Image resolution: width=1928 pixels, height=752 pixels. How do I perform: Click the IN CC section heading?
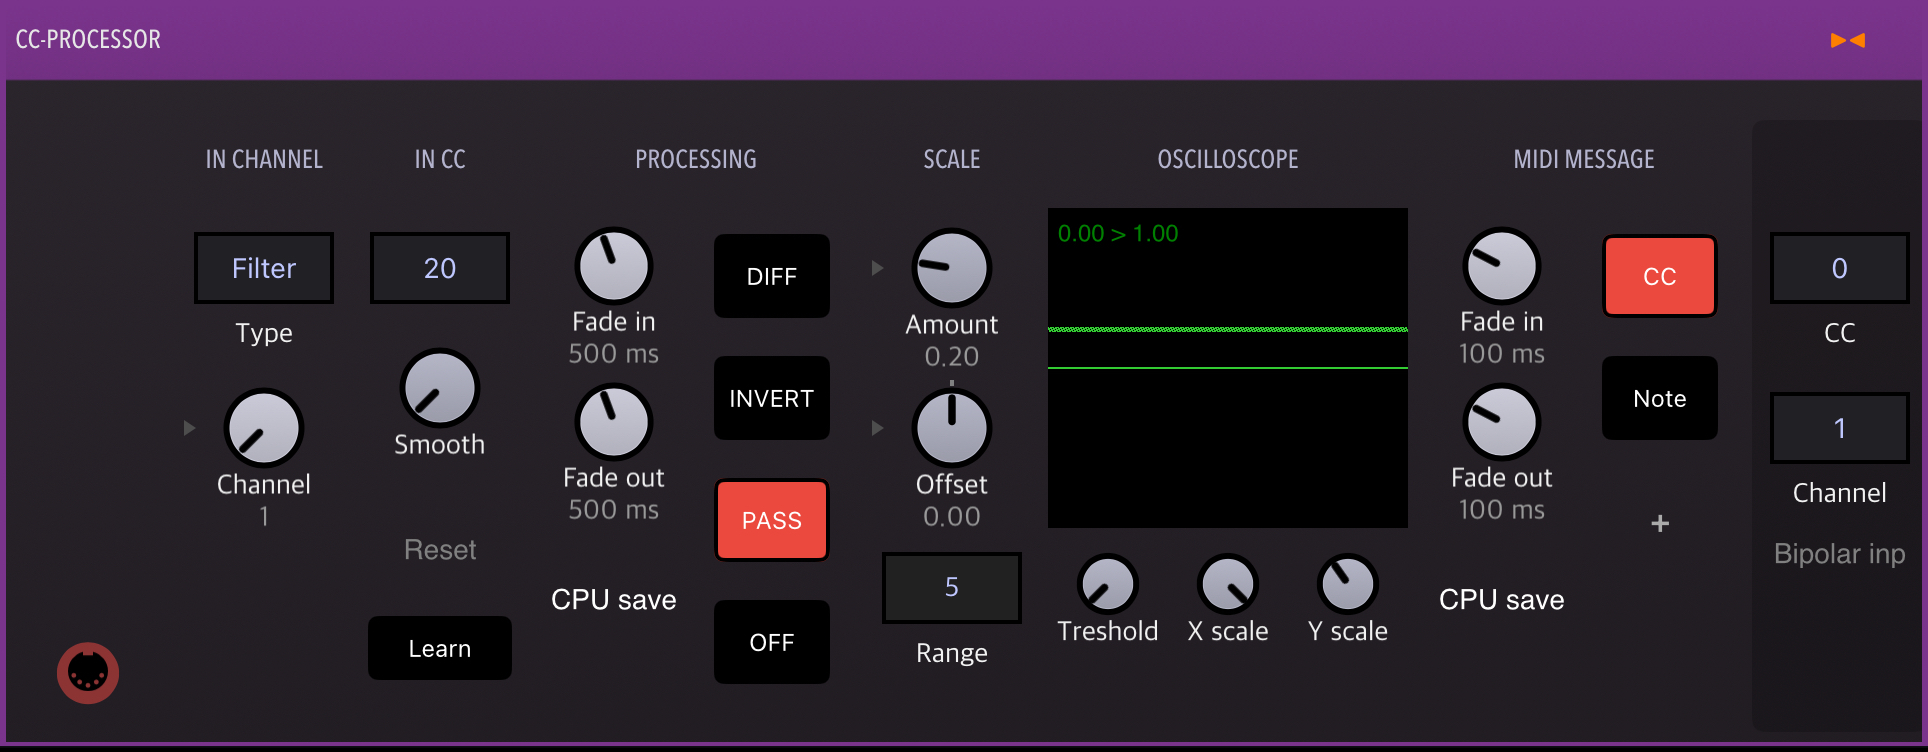click(440, 160)
